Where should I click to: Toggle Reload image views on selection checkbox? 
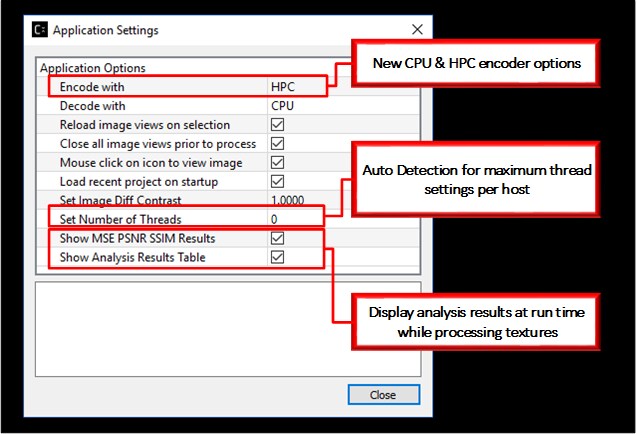point(278,125)
